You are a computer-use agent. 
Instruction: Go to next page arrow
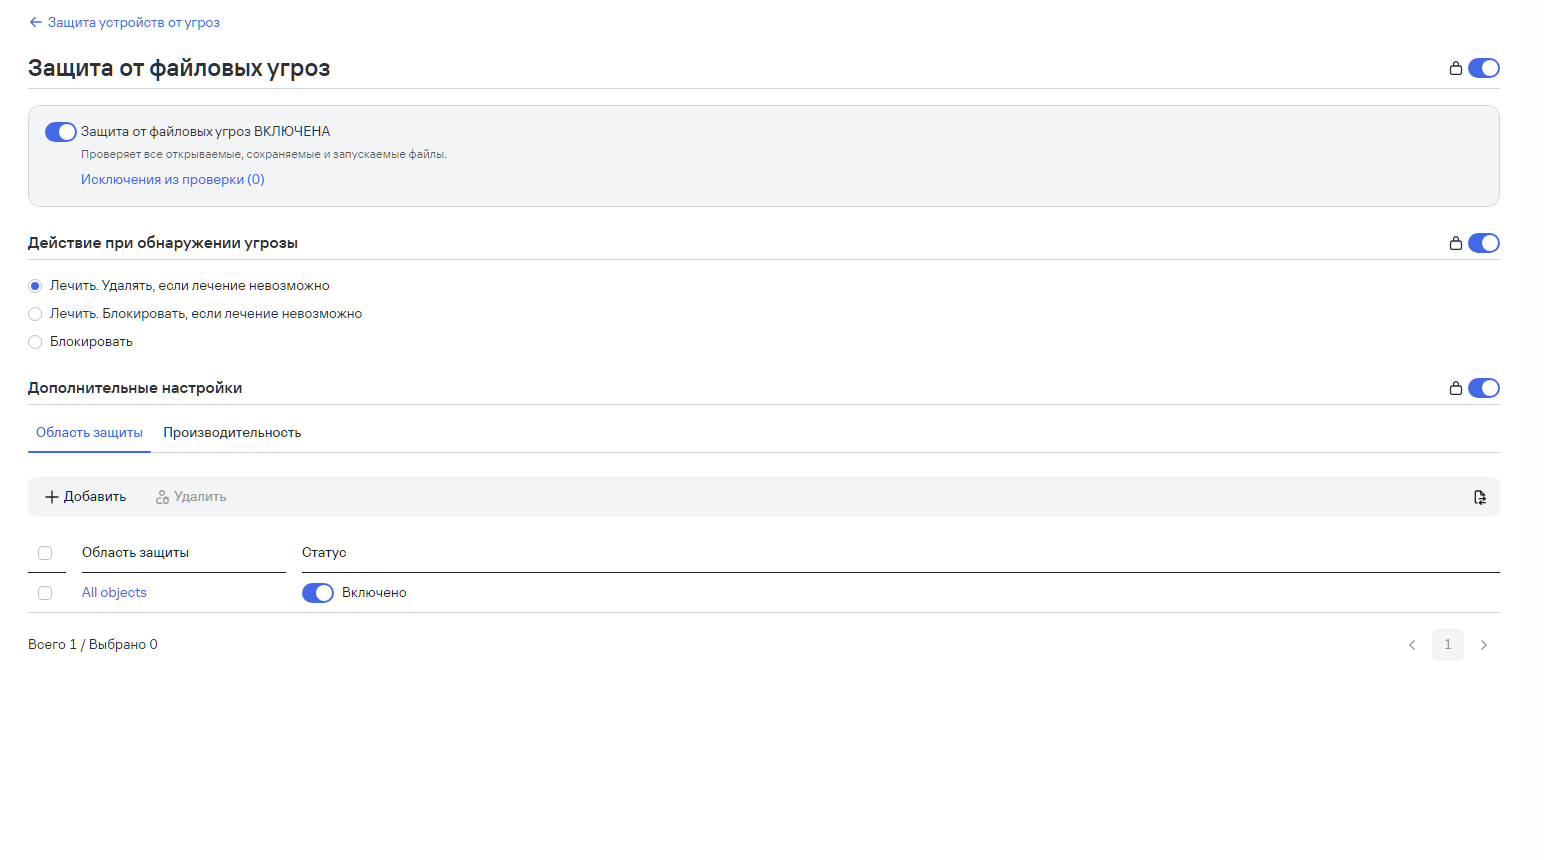pyautogui.click(x=1484, y=645)
